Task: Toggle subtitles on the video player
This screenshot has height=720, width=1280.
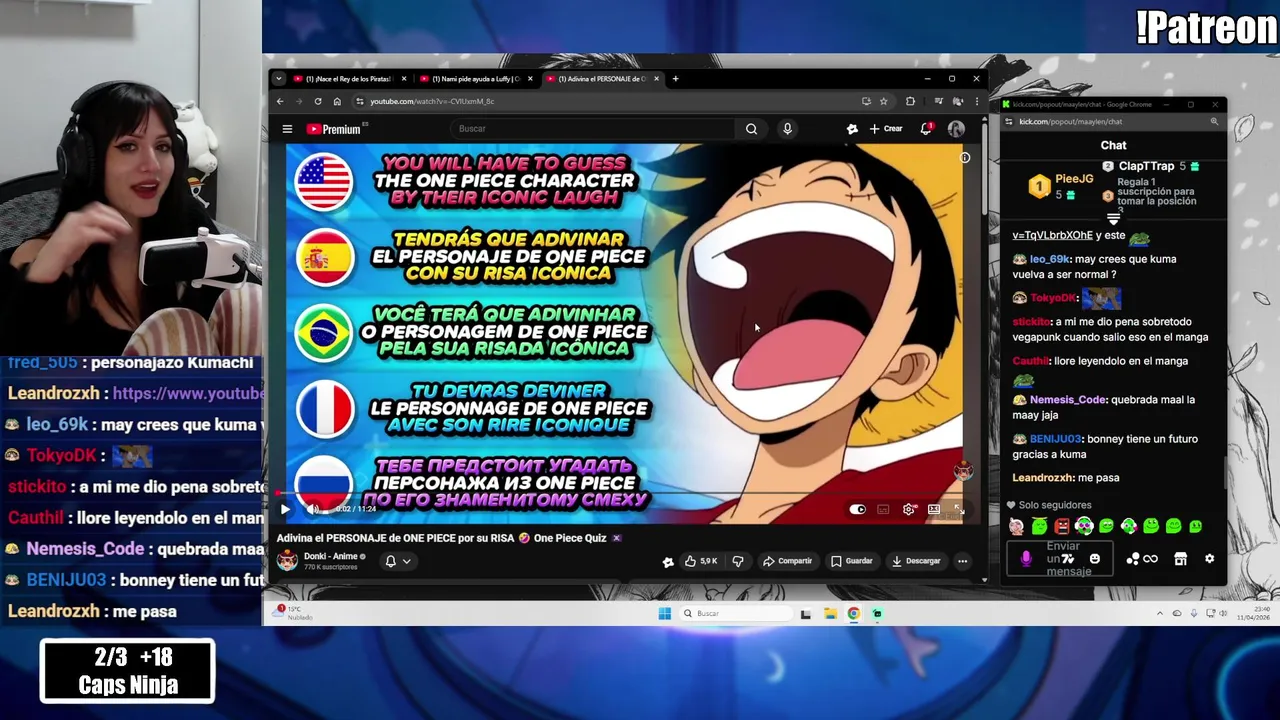Action: tap(883, 509)
